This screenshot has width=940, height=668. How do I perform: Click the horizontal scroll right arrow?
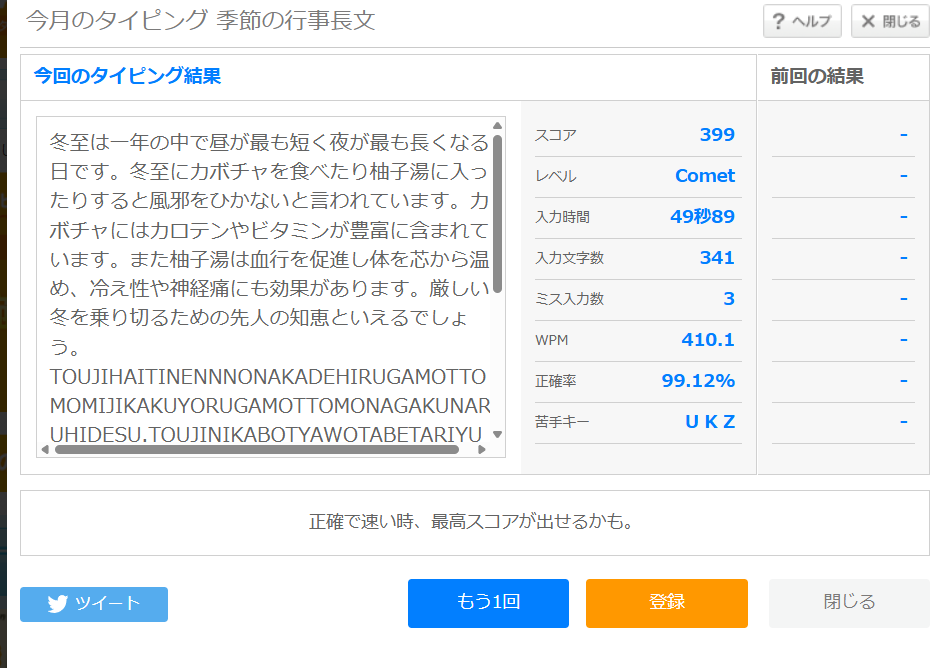coord(482,449)
